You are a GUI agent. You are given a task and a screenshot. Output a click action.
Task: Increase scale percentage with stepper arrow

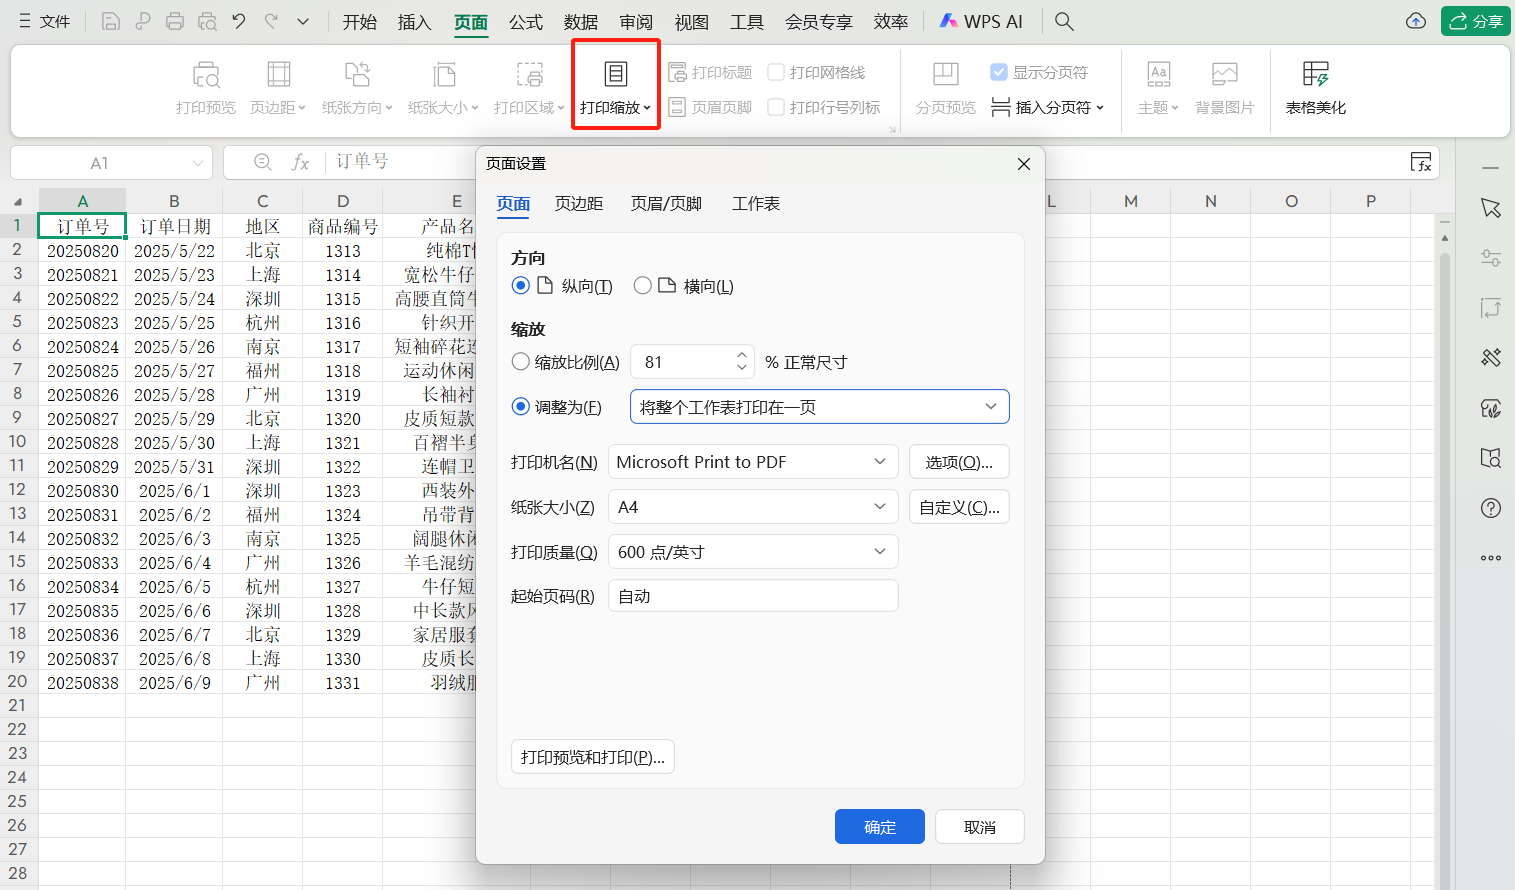pos(741,355)
